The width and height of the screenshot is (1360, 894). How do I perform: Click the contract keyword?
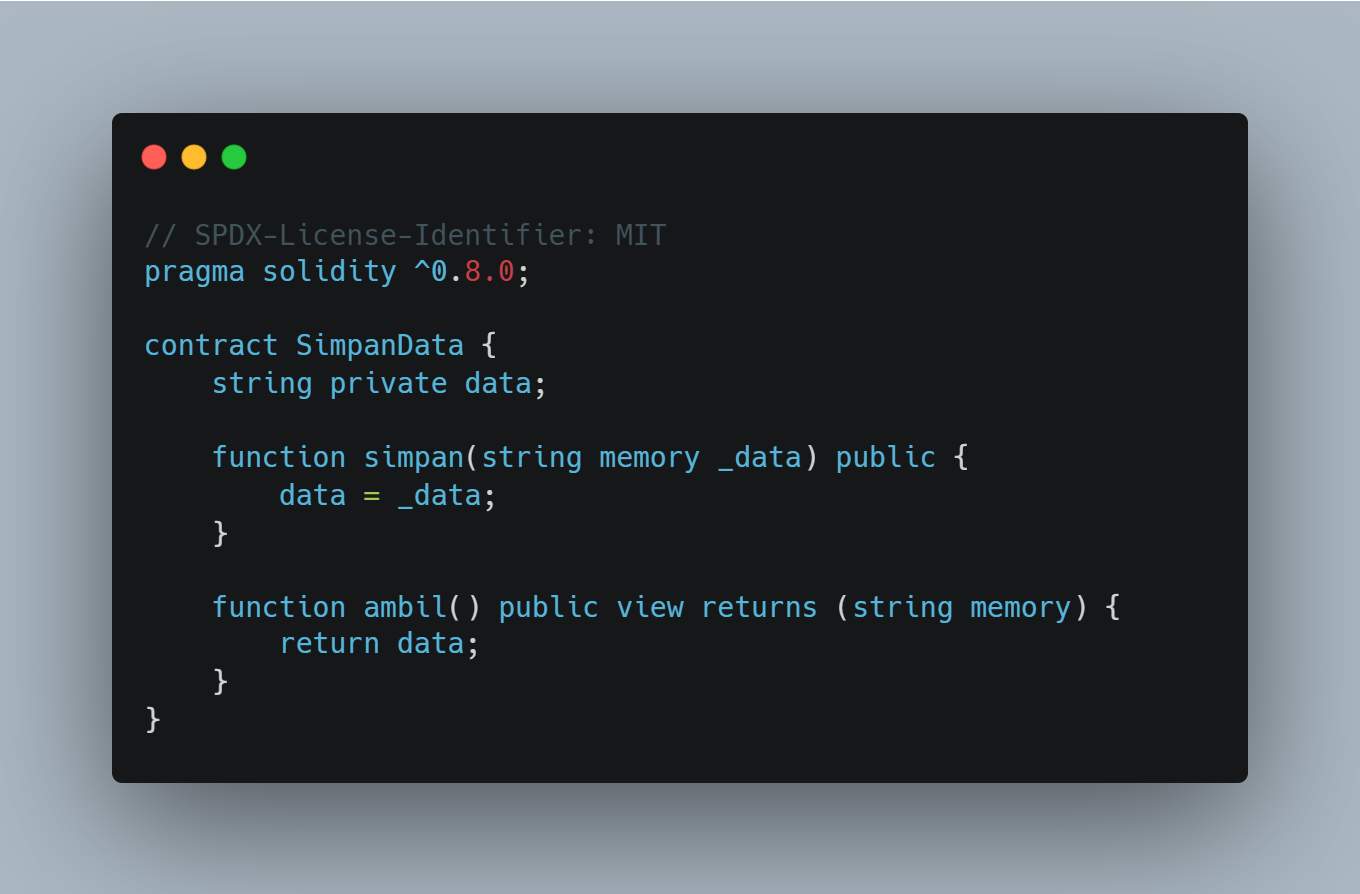point(211,346)
